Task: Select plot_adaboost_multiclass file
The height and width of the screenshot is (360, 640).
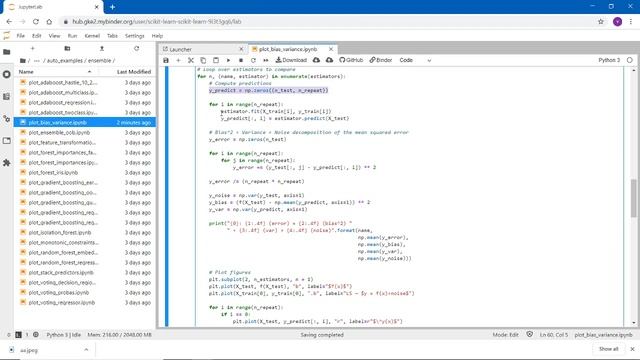Action: [85, 93]
